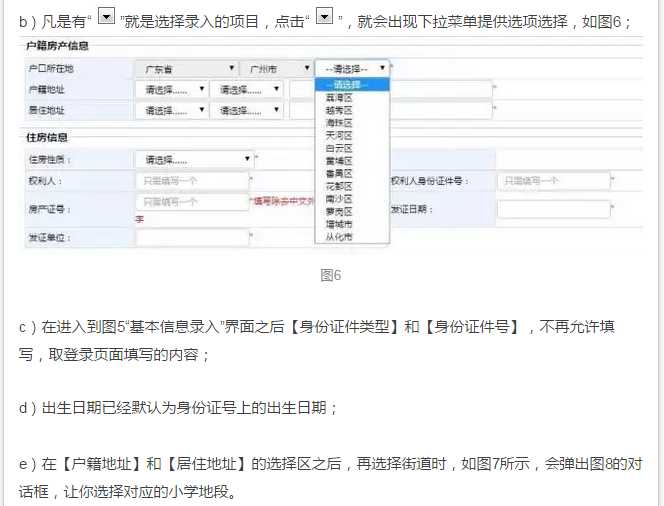Click the dropdown arrow icon after "点击"
664x506 pixels.
click(x=324, y=20)
